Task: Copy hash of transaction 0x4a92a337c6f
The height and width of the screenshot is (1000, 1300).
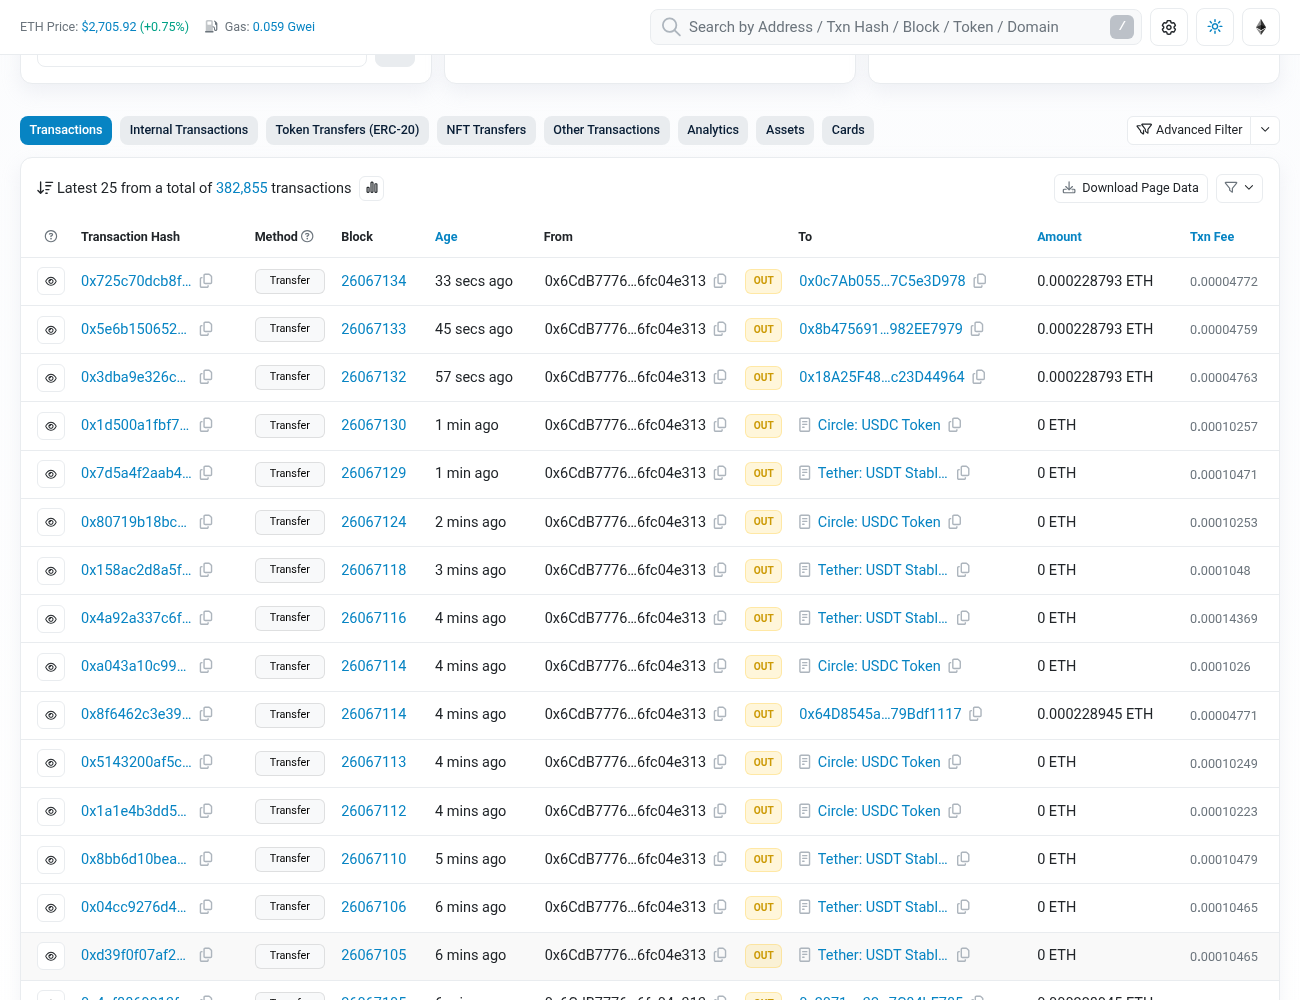Action: pos(206,618)
